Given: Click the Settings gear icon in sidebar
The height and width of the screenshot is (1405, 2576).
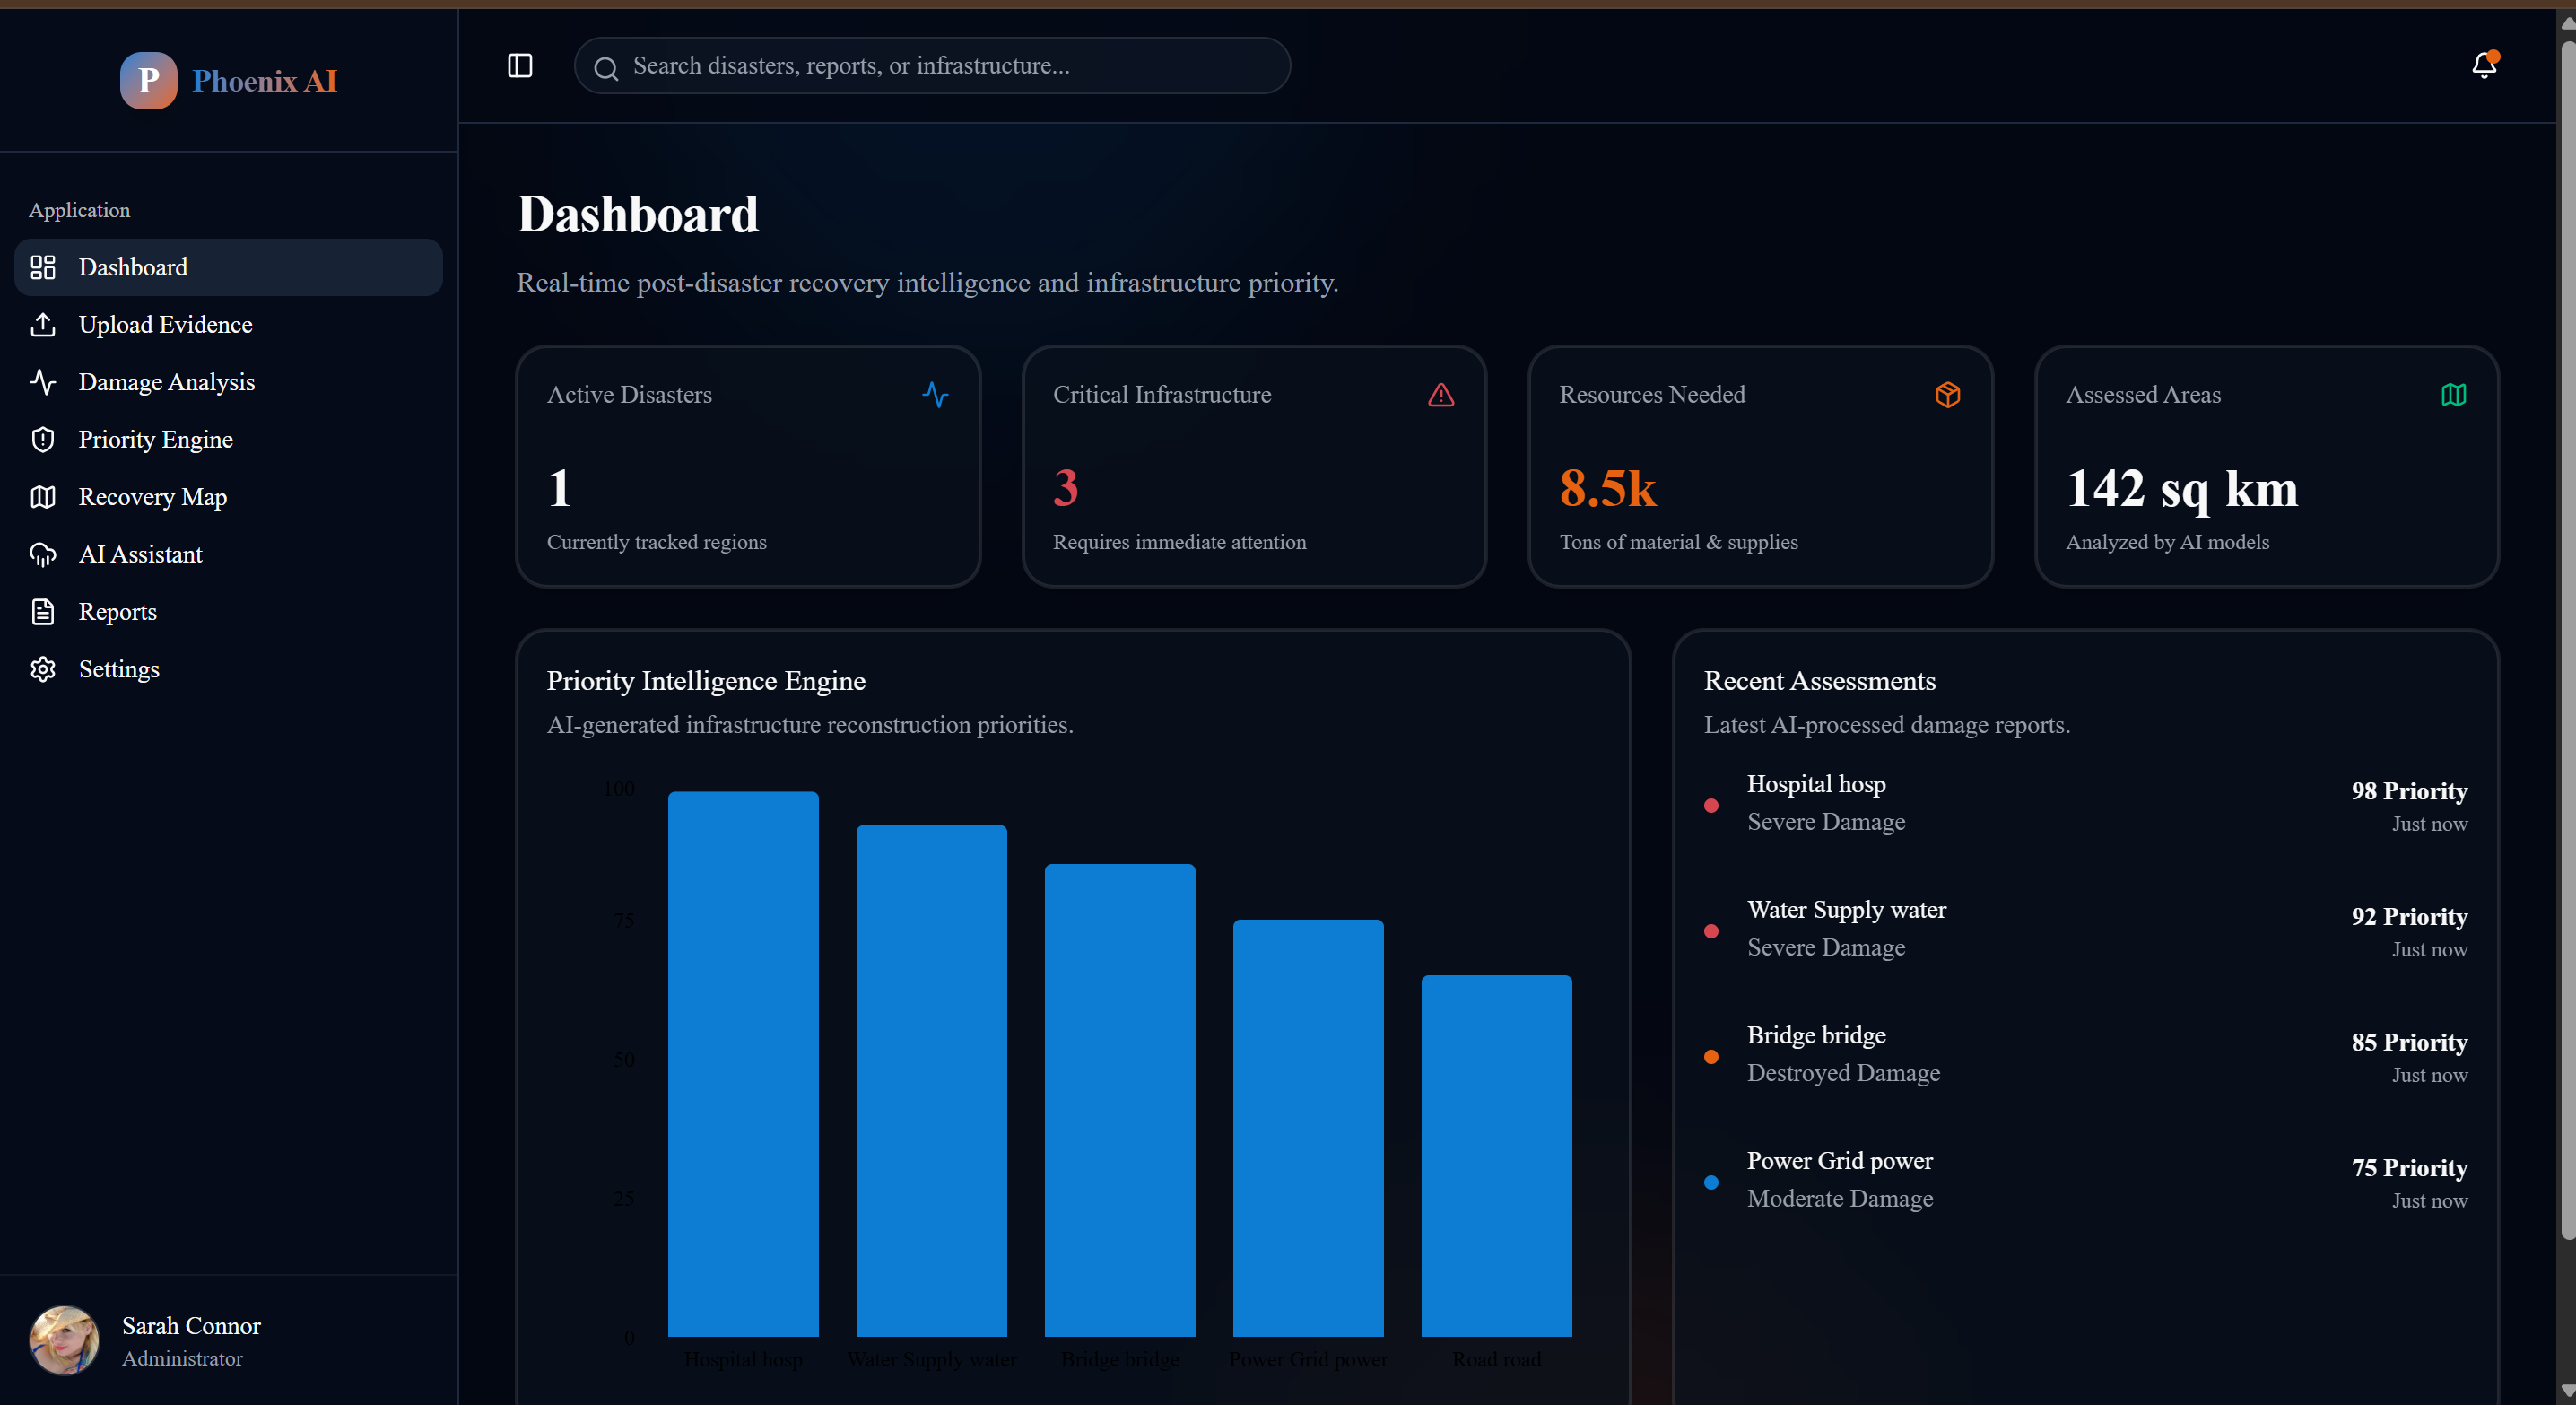Looking at the screenshot, I should tap(43, 669).
